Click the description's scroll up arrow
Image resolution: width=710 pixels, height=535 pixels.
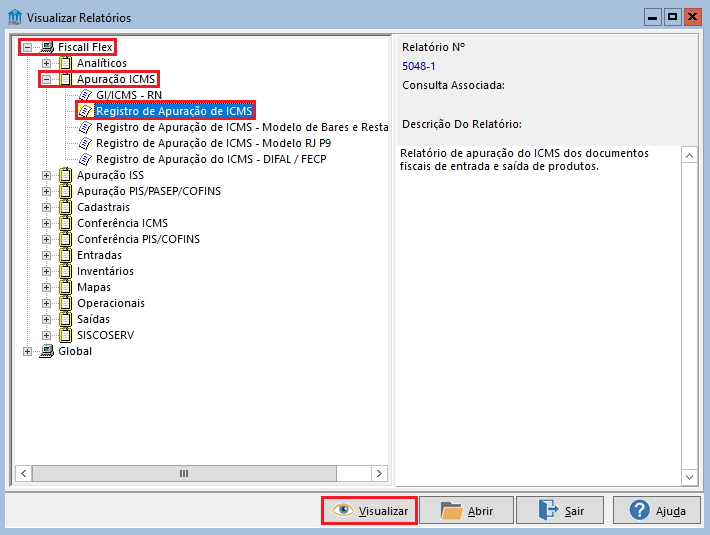click(689, 156)
